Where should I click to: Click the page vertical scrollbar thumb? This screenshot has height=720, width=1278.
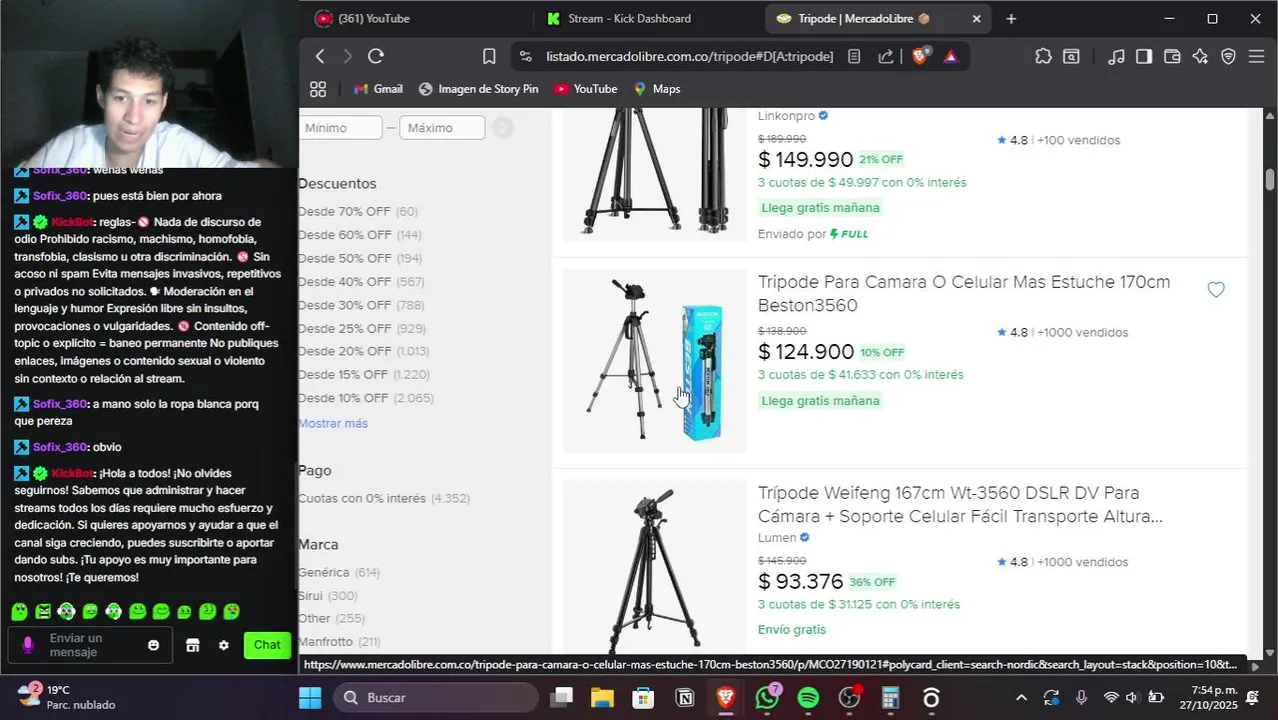click(1270, 180)
